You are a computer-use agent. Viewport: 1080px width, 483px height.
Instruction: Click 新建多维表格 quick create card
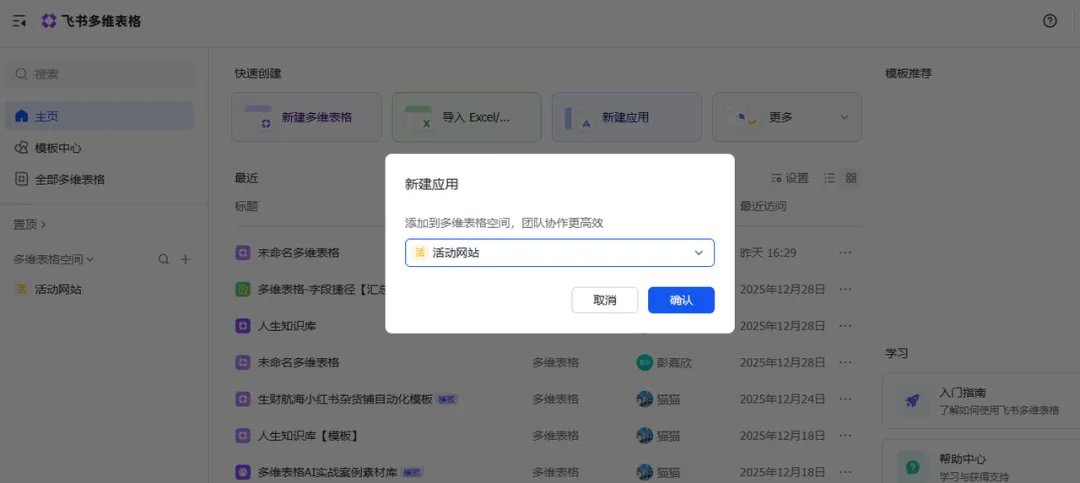[307, 117]
